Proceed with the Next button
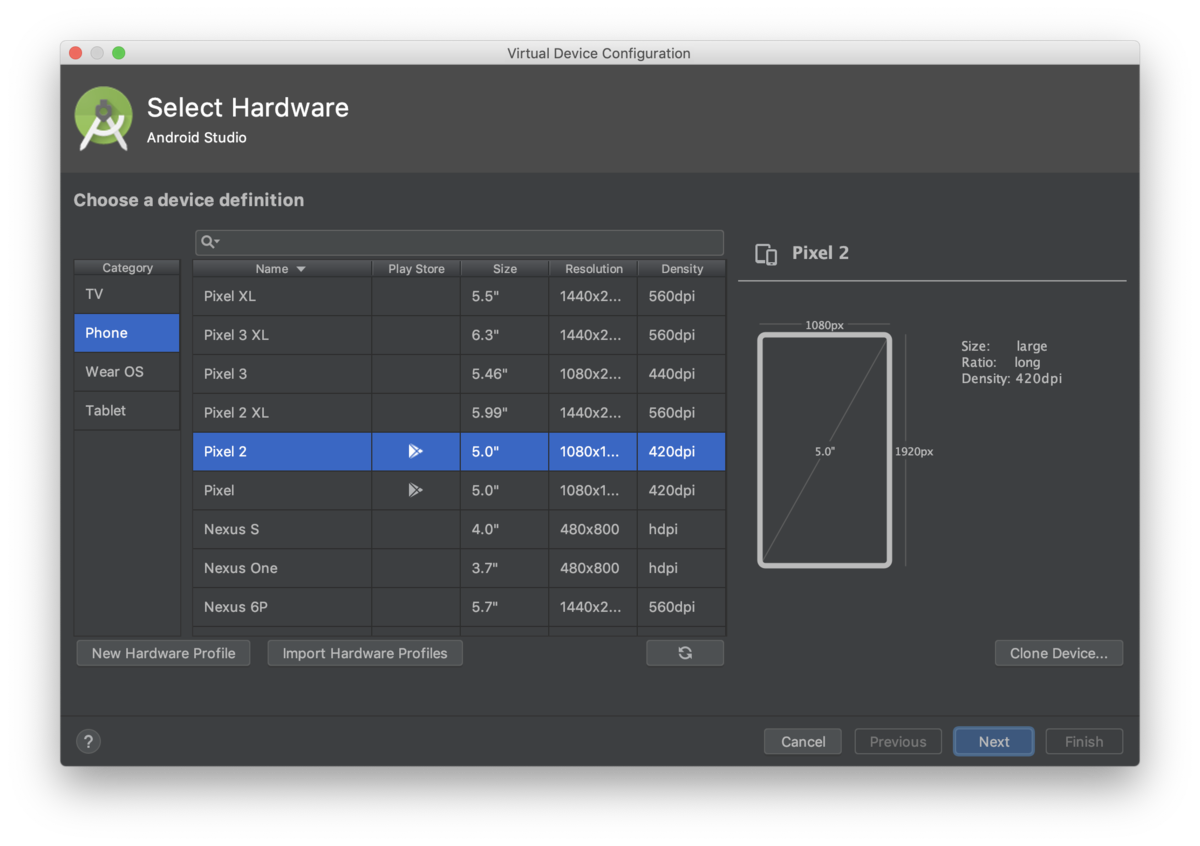 (x=994, y=741)
